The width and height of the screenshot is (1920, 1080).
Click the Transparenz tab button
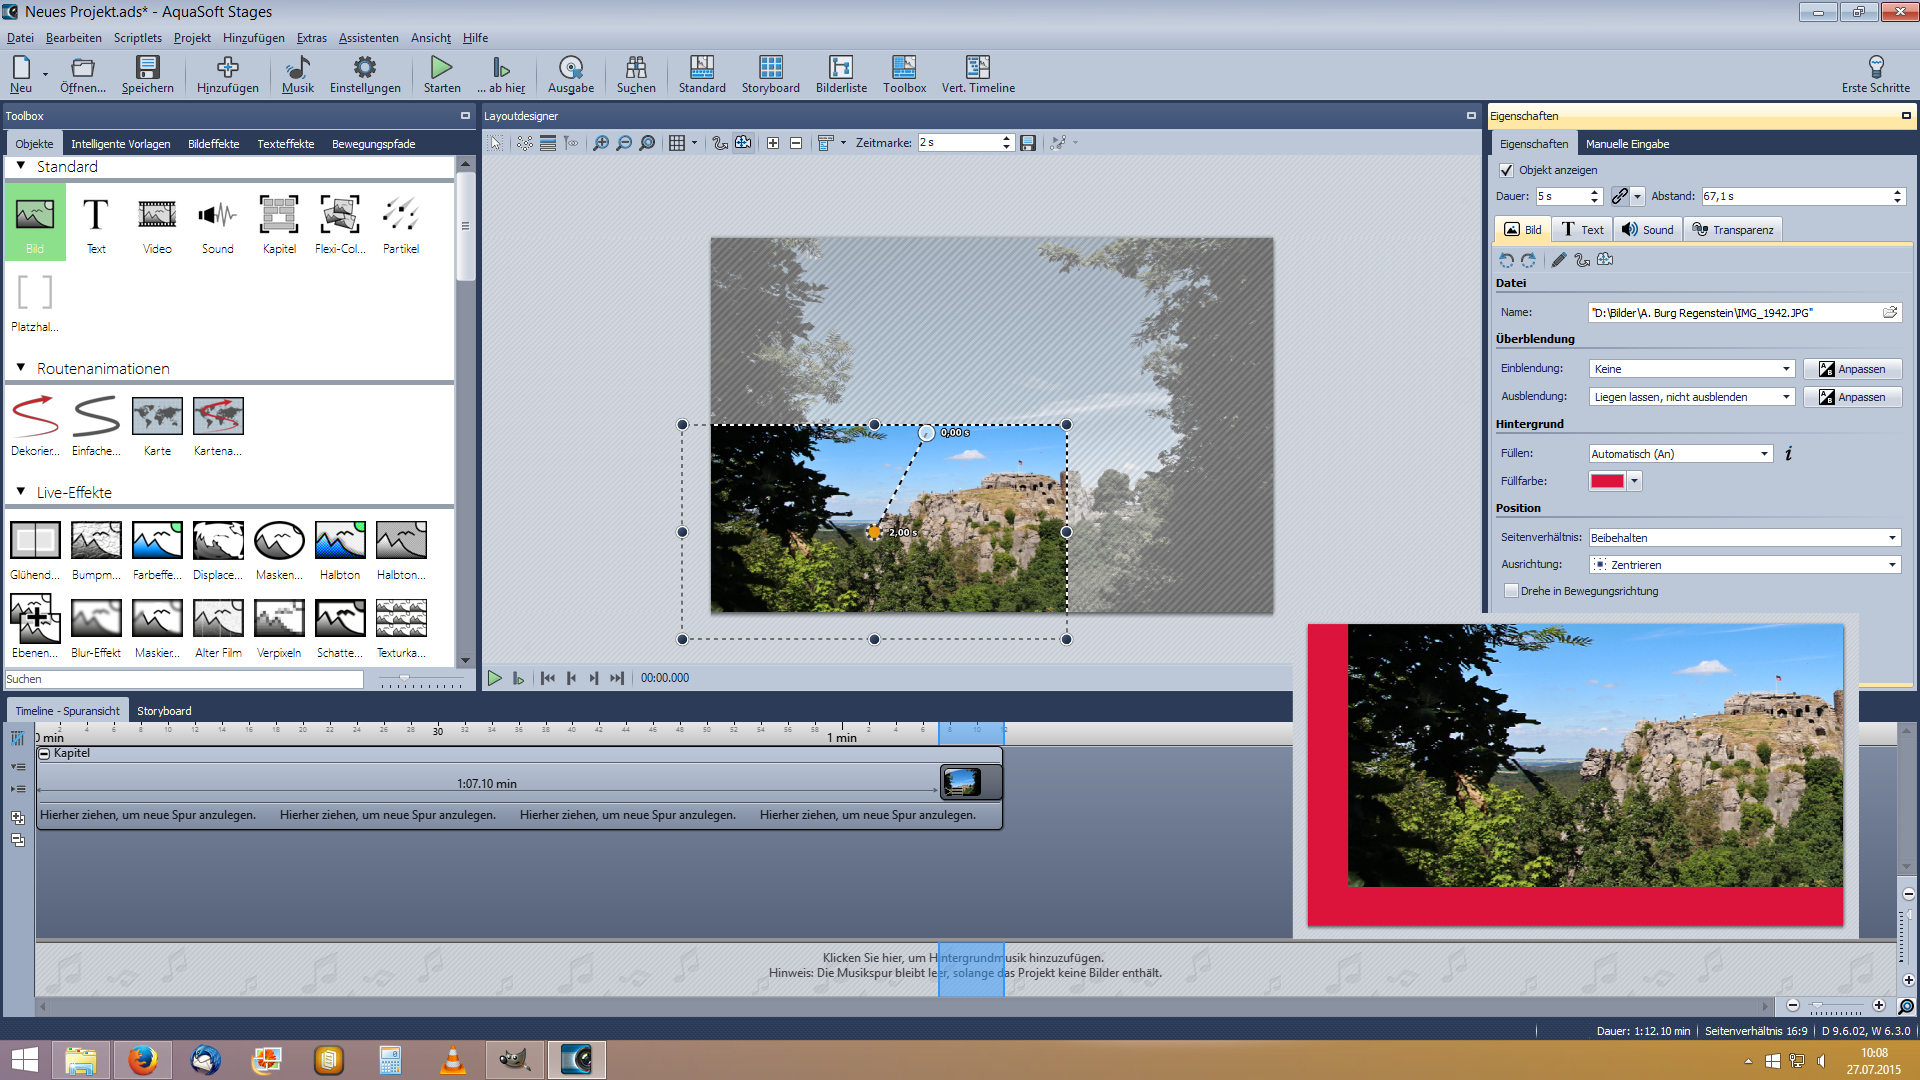tap(1733, 230)
